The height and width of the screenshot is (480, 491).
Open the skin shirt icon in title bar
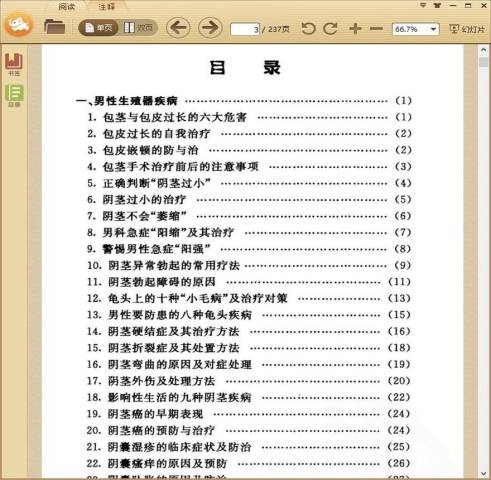click(x=437, y=5)
